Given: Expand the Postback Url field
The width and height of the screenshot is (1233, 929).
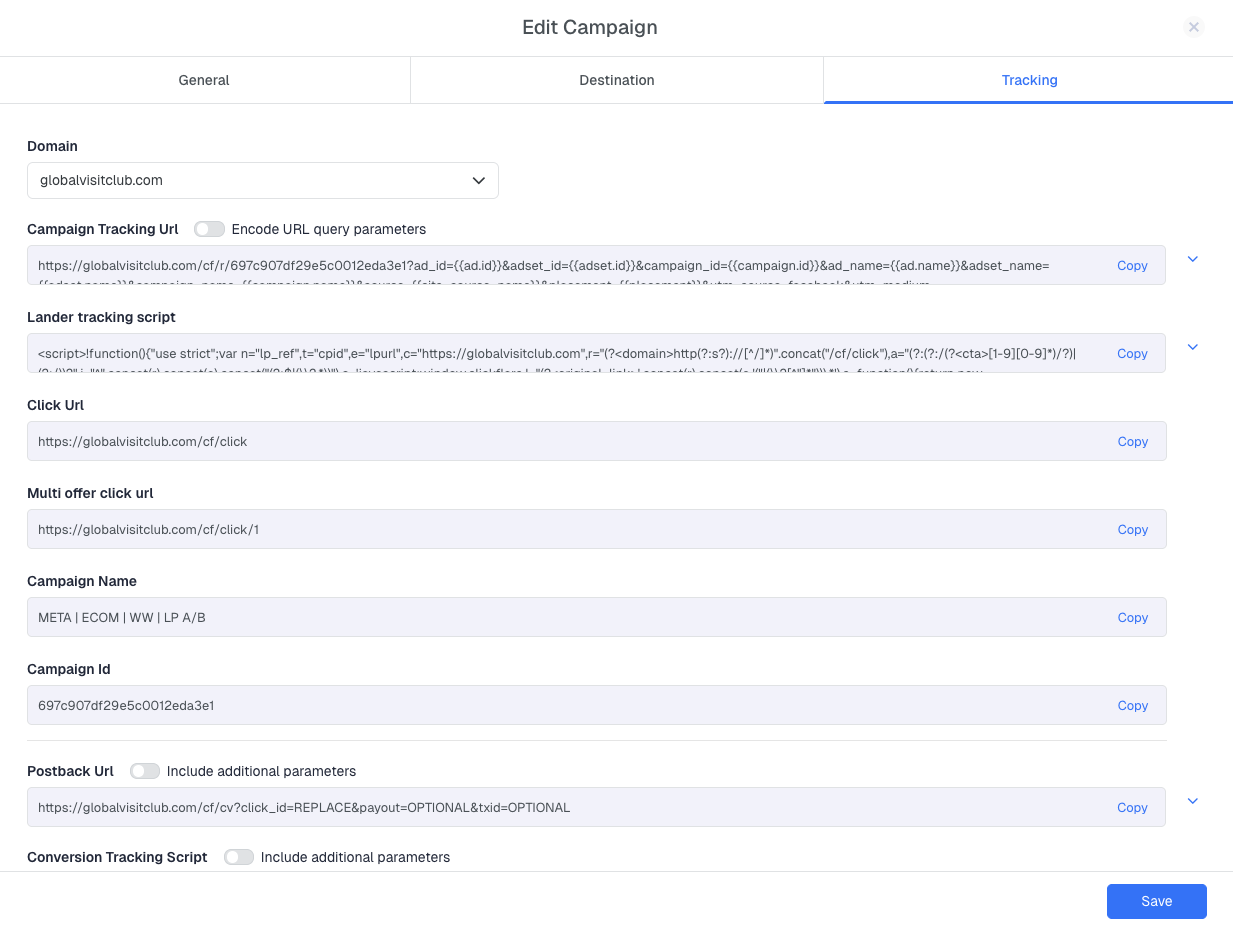Looking at the screenshot, I should tap(1192, 801).
